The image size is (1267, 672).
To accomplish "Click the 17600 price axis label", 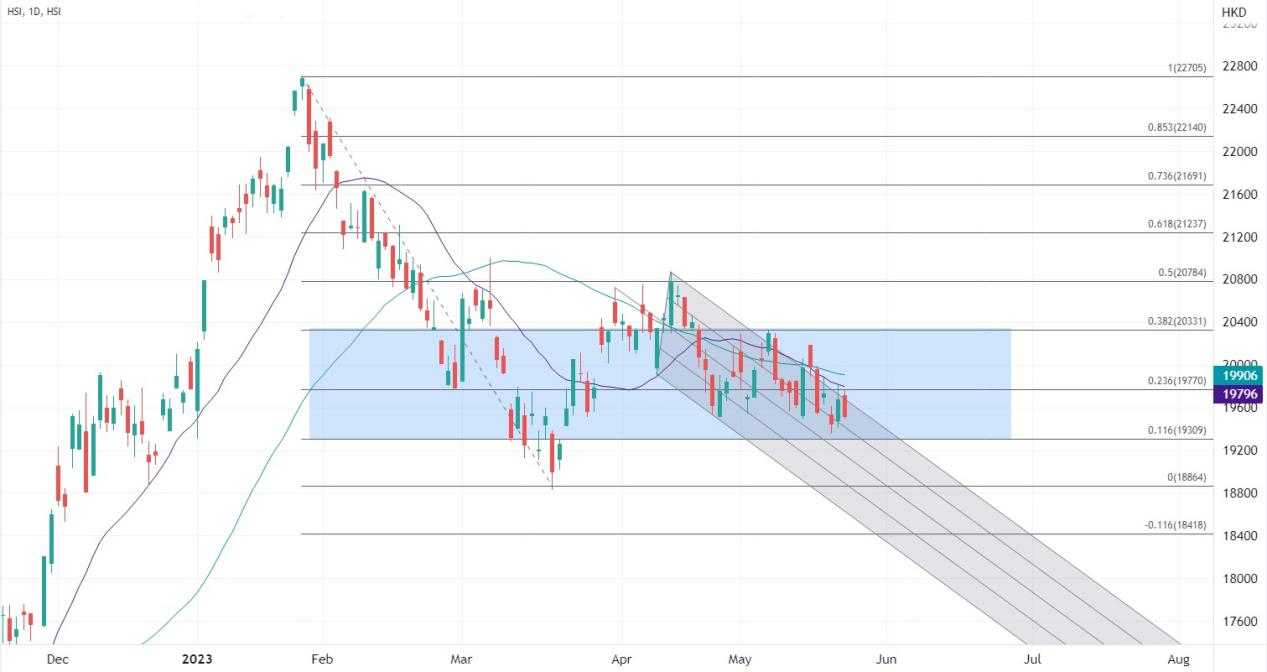I will point(1239,621).
